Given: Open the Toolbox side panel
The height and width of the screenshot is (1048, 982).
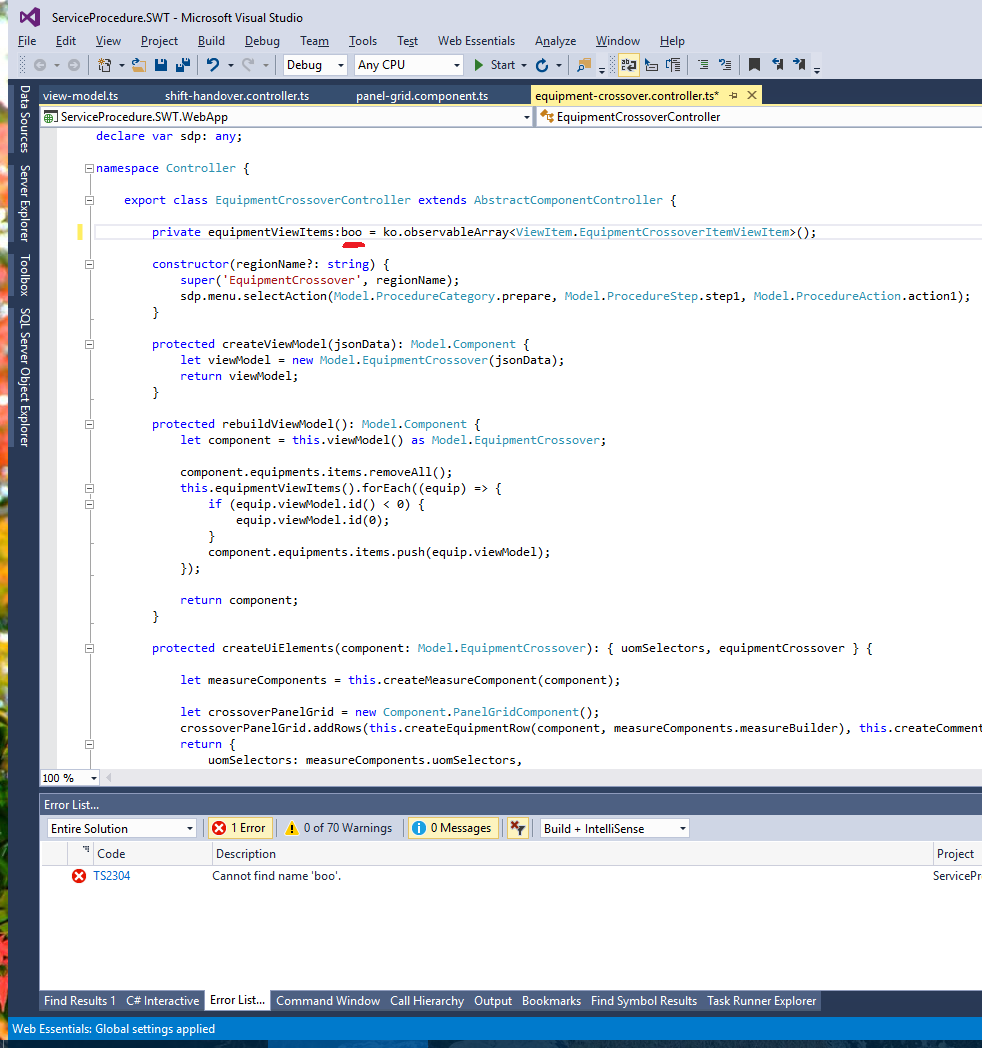Looking at the screenshot, I should point(25,275).
